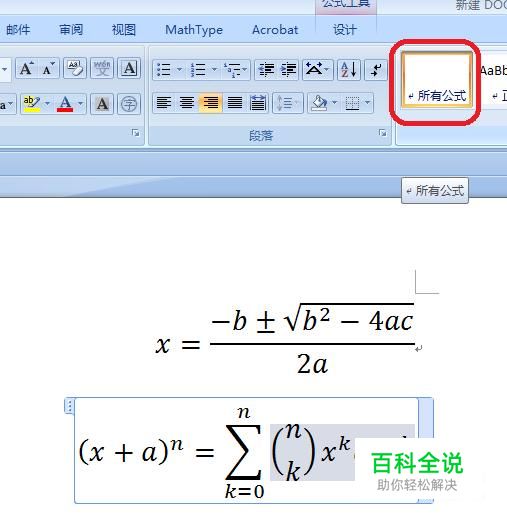507x524 pixels.
Task: Apply character border icon
Action: [x=129, y=69]
